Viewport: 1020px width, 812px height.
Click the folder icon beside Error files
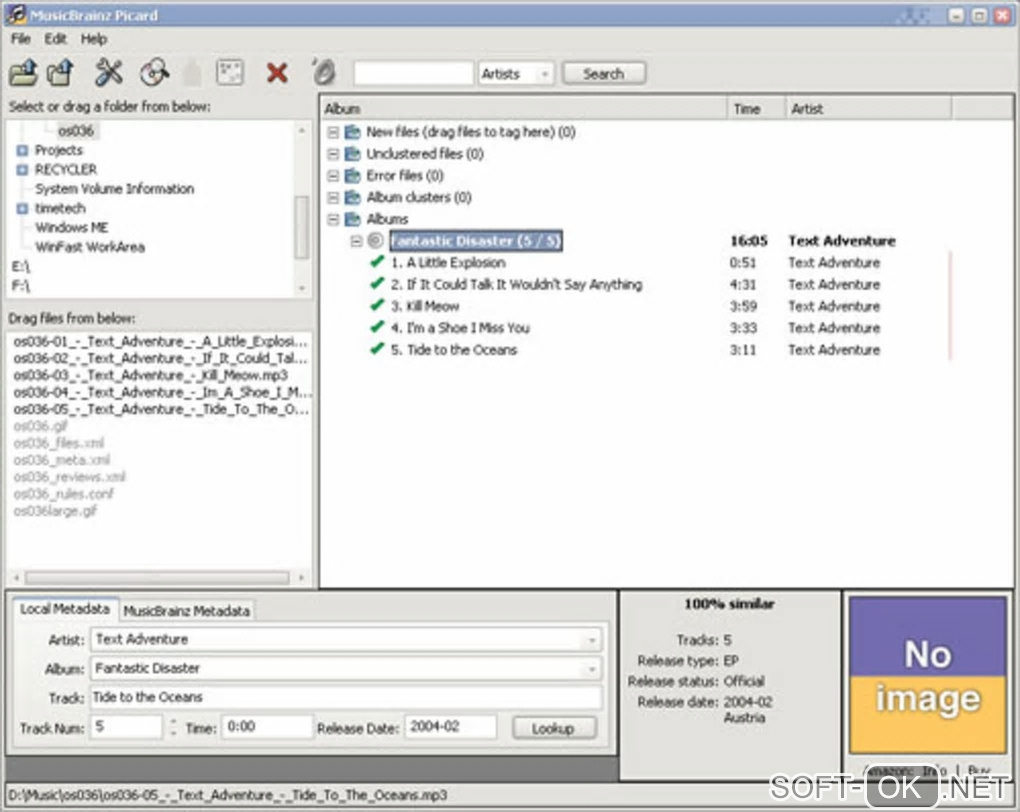point(353,176)
